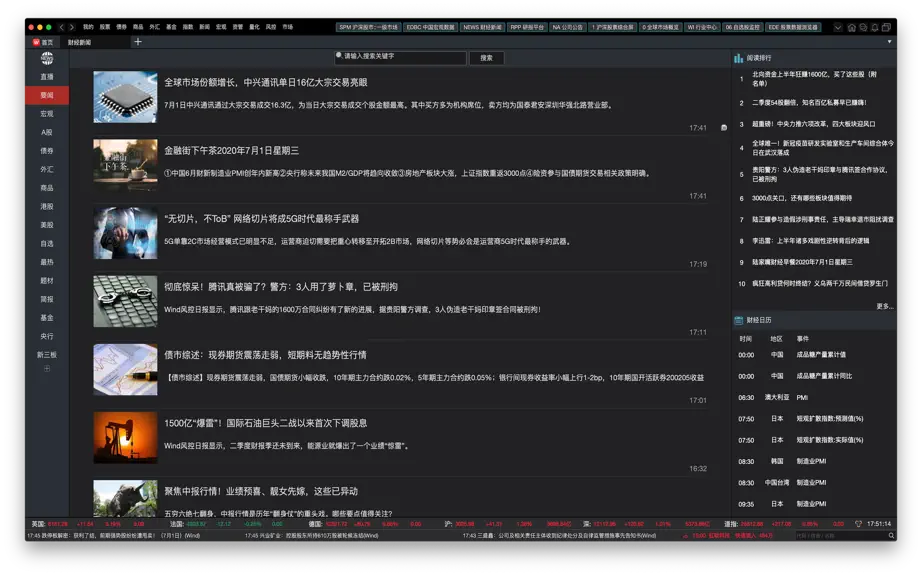Open the notification bell icon

pyautogui.click(x=875, y=28)
